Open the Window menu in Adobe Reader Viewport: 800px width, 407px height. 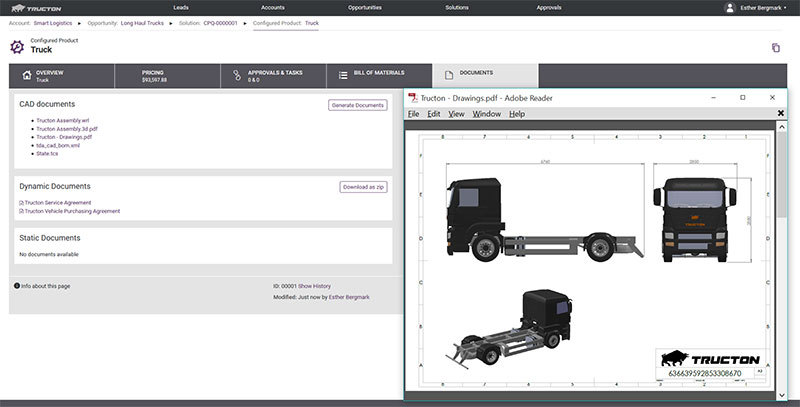click(486, 114)
